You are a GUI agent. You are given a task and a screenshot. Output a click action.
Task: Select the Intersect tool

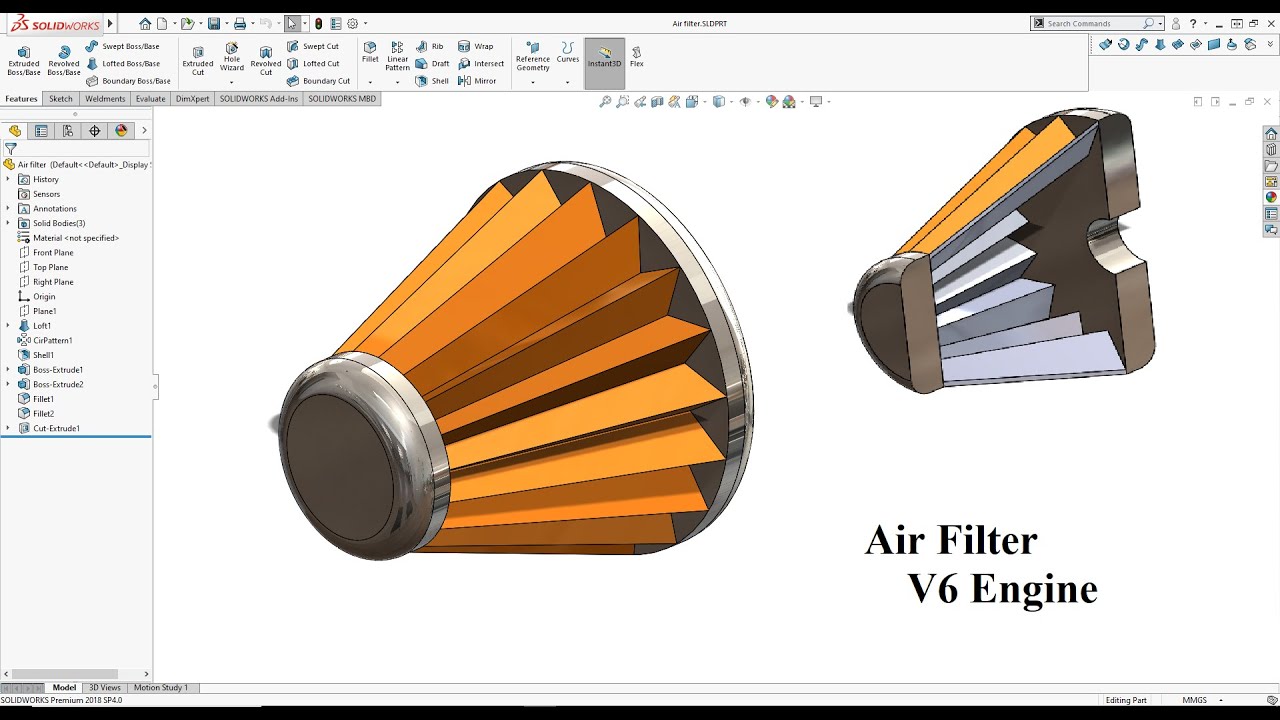pyautogui.click(x=481, y=63)
